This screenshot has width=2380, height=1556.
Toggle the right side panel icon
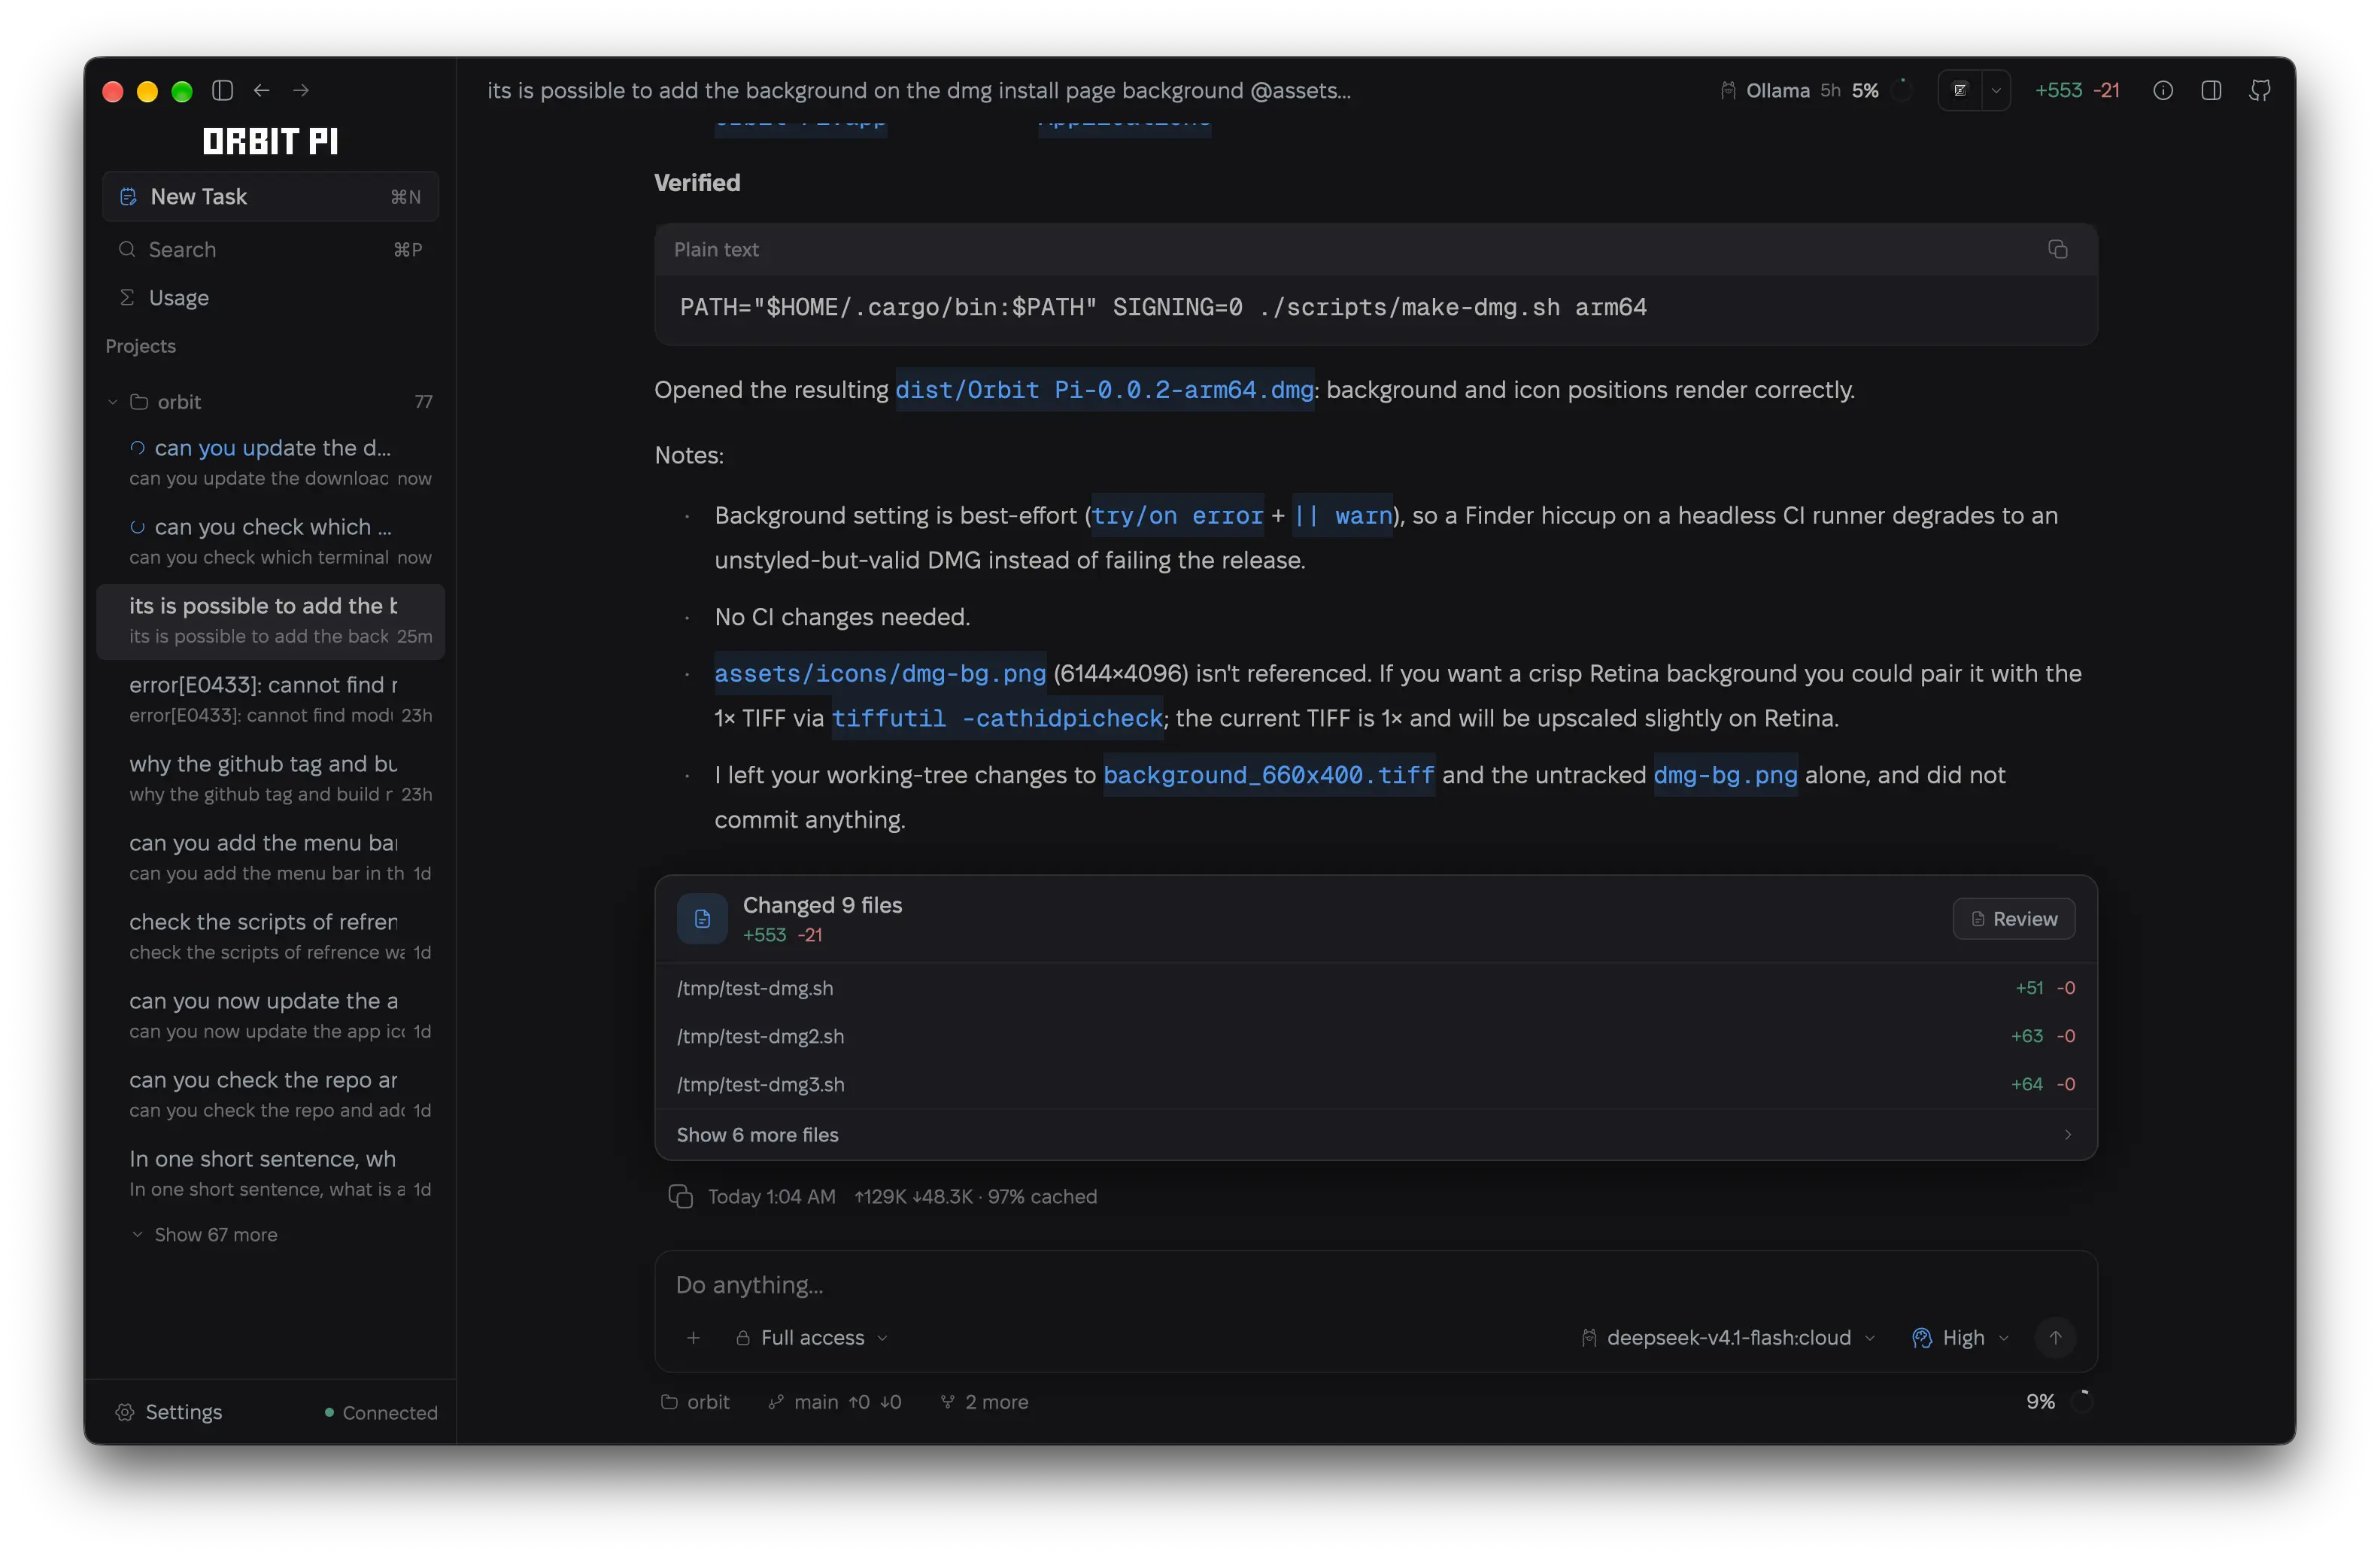(x=2211, y=91)
